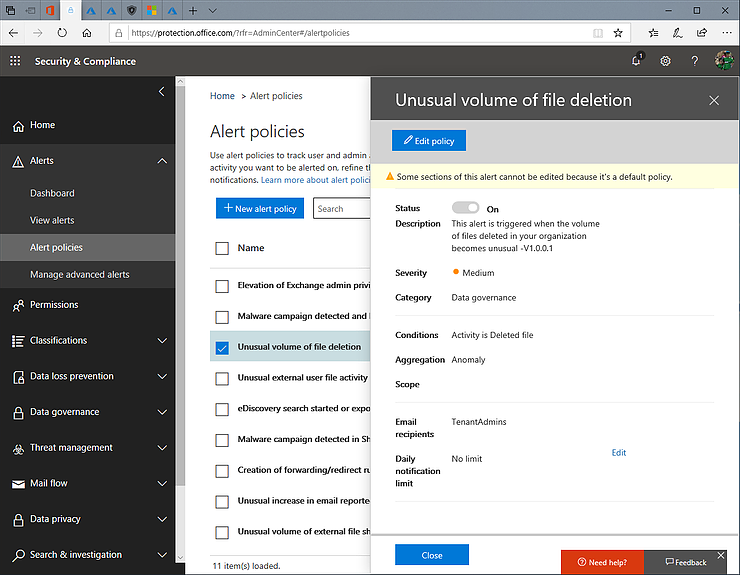Open the app launcher waffle icon
This screenshot has height=575, width=740.
(x=15, y=61)
